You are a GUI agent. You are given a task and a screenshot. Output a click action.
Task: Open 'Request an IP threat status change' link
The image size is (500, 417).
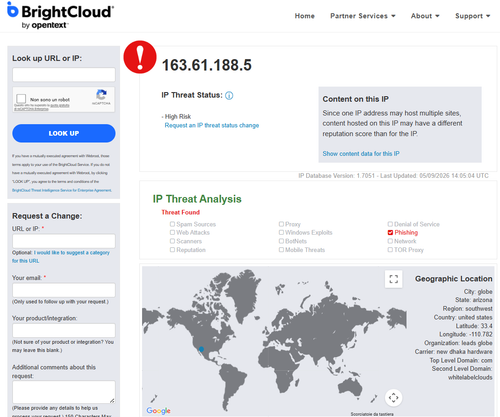[212, 125]
